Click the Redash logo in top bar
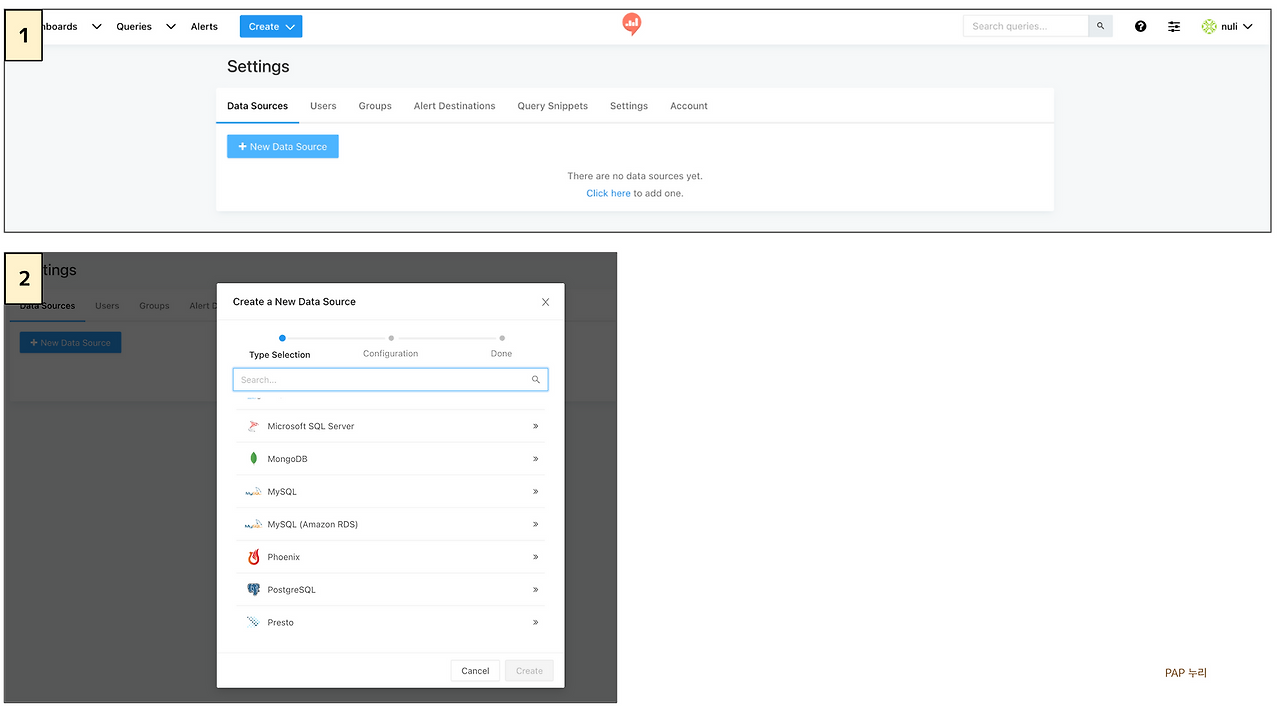This screenshot has height=706, width=1280. [x=631, y=25]
